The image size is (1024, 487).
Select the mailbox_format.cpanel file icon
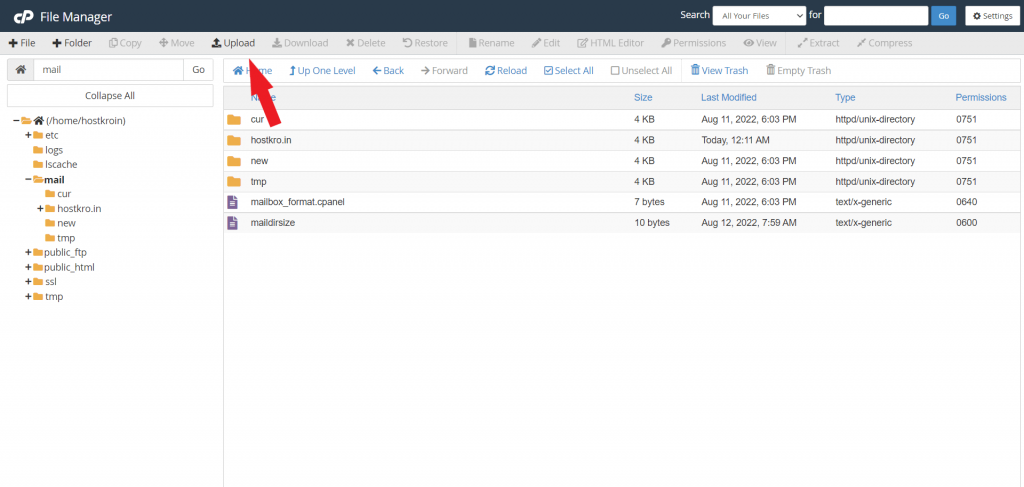(x=232, y=202)
